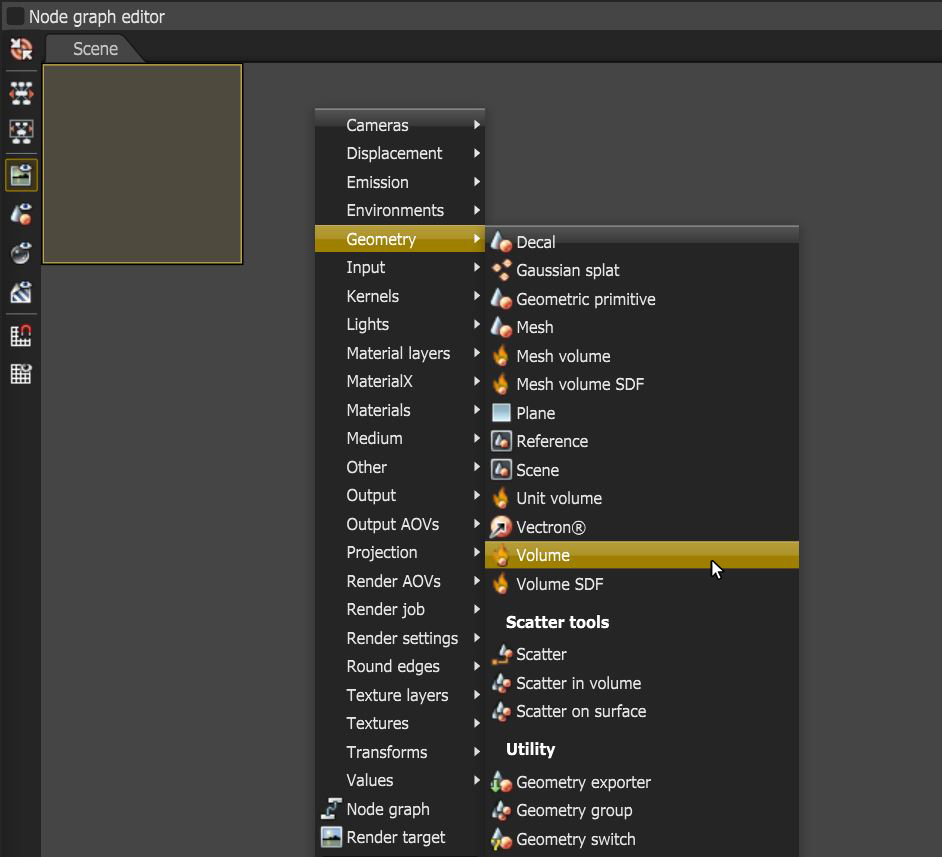Screen dimensions: 942x857
Task: Open the Round edges entry
Action: [x=400, y=666]
